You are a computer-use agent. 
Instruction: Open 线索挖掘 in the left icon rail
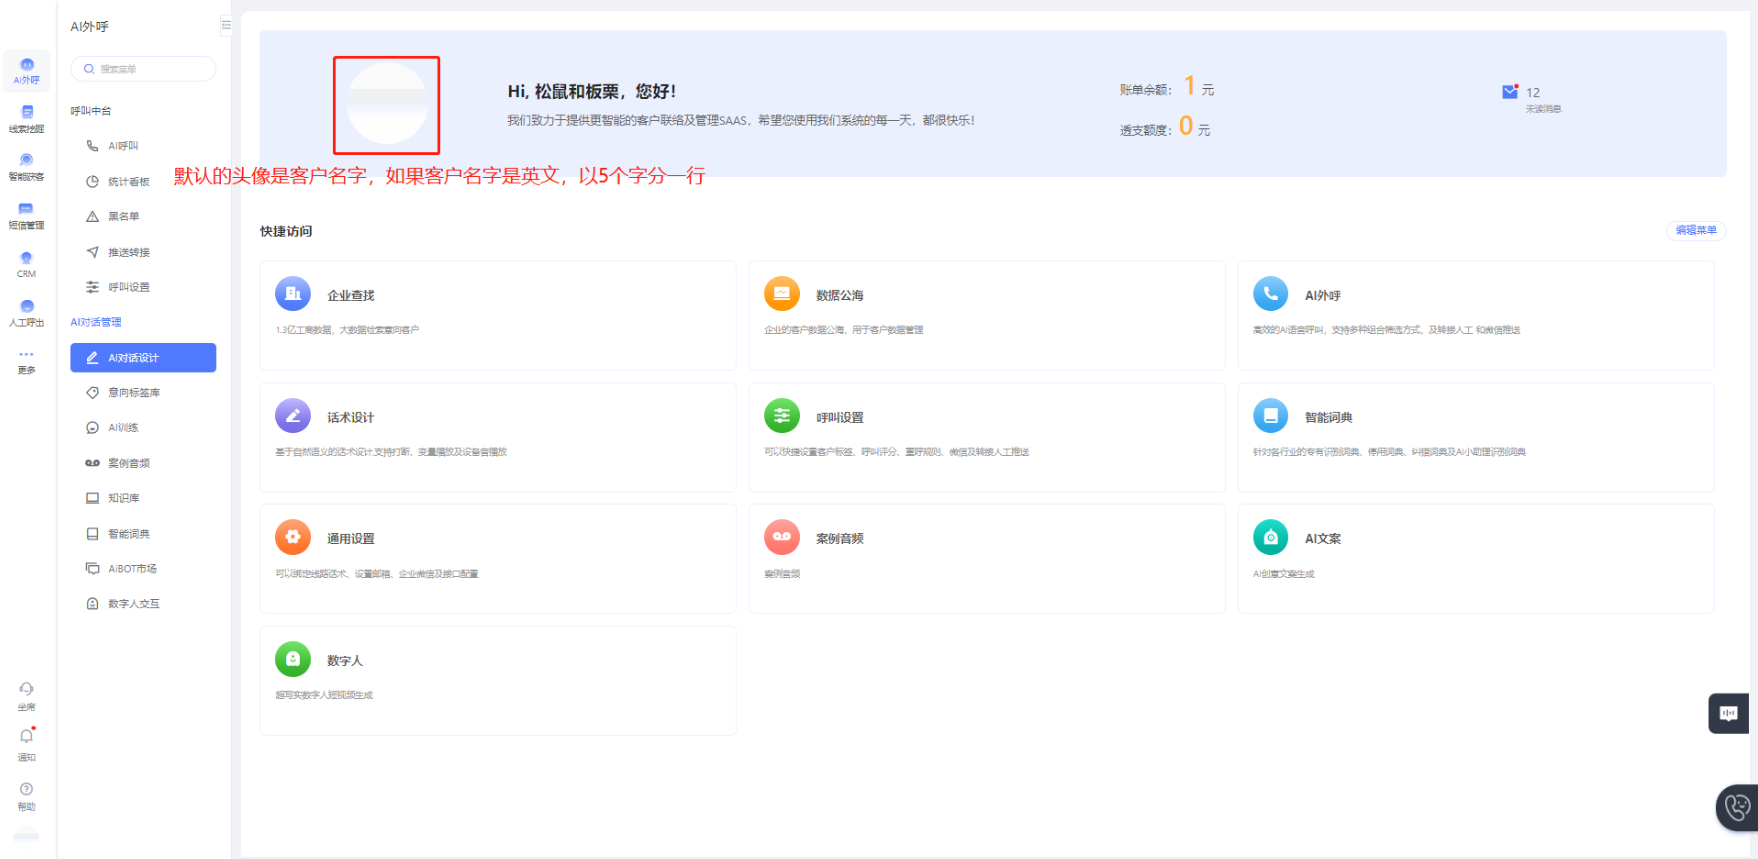click(x=26, y=118)
